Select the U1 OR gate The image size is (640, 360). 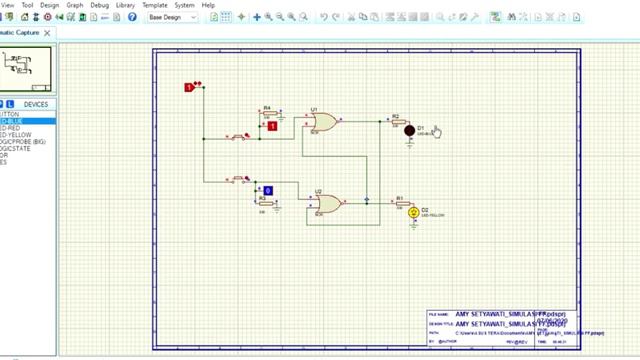tap(324, 122)
